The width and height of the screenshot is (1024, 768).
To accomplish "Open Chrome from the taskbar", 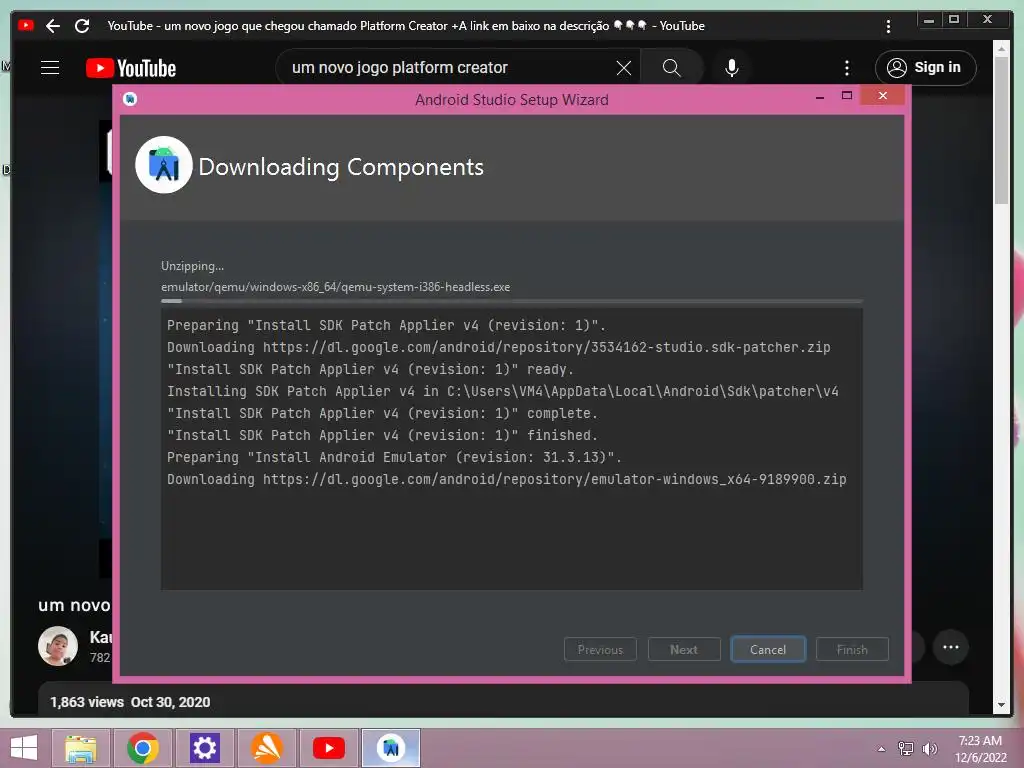I will 143,748.
